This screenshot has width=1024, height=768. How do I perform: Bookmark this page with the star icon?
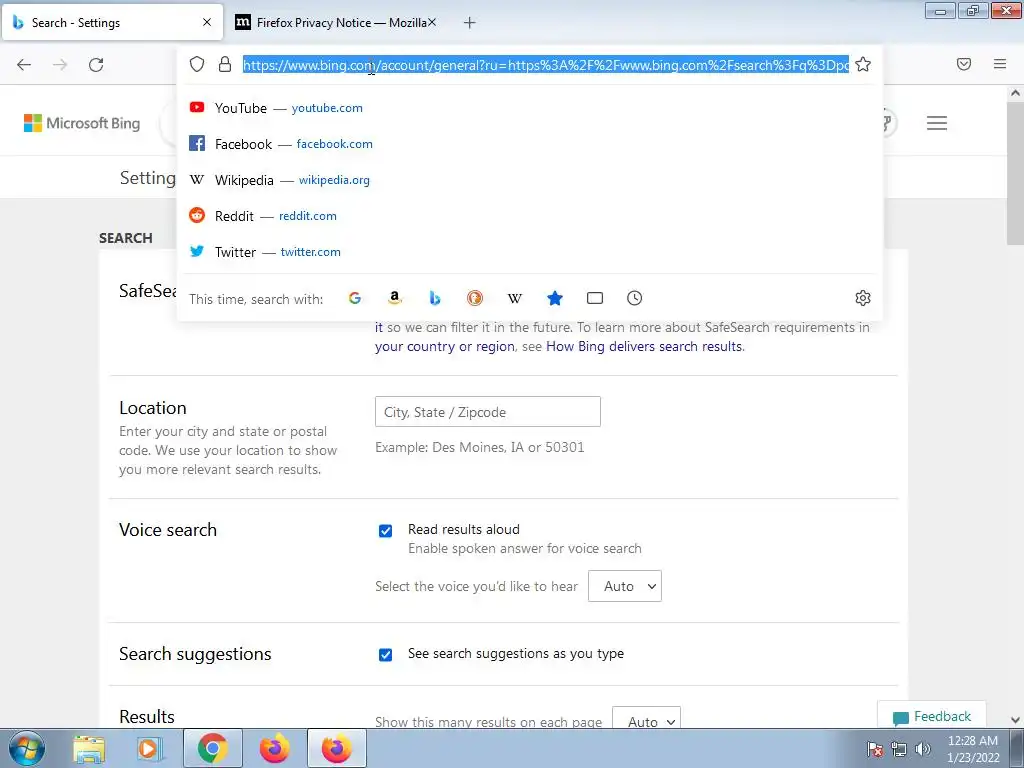pyautogui.click(x=863, y=64)
